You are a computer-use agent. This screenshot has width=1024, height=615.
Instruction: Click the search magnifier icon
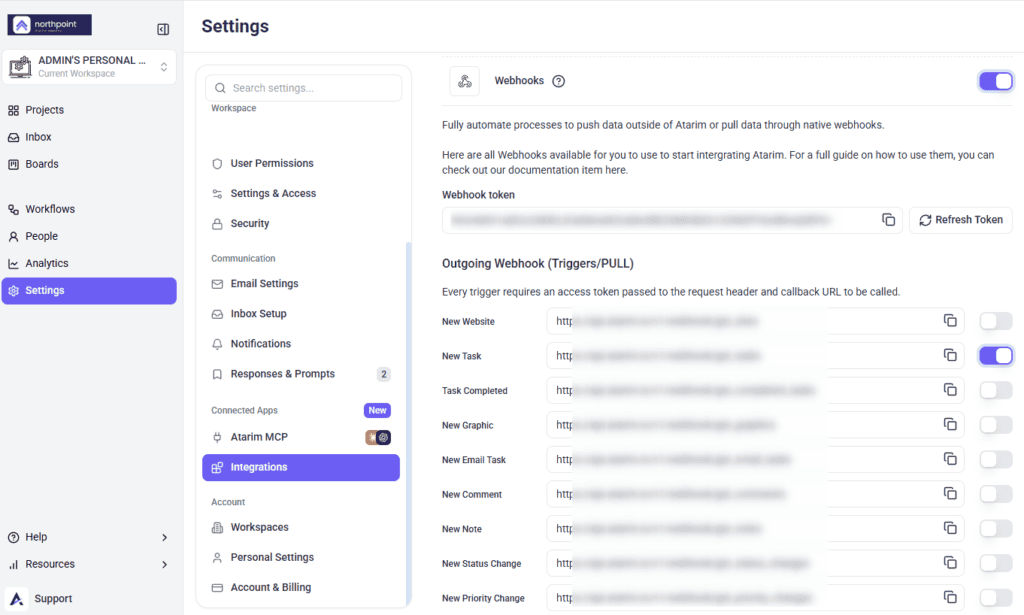220,88
